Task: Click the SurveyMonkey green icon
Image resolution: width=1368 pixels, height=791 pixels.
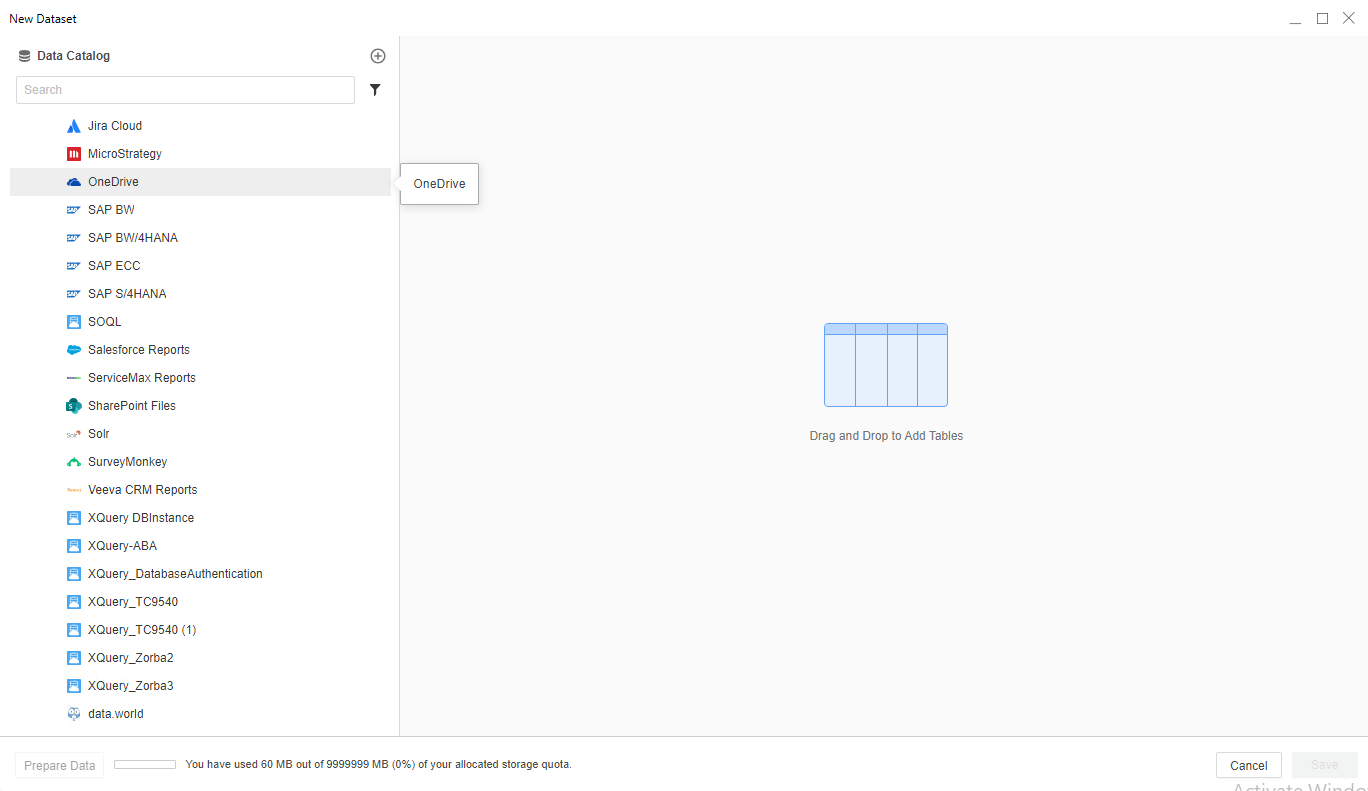Action: pos(73,462)
